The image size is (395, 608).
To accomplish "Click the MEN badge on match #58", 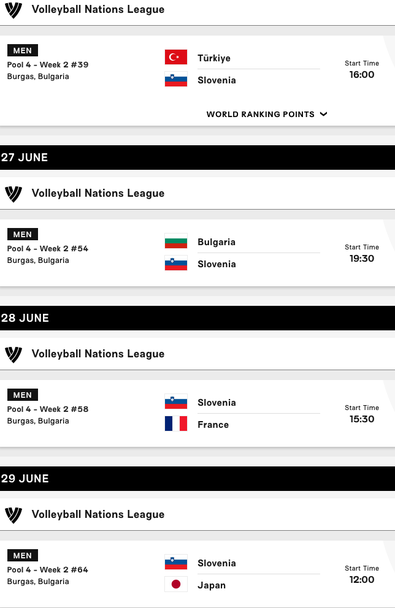I will [x=22, y=395].
